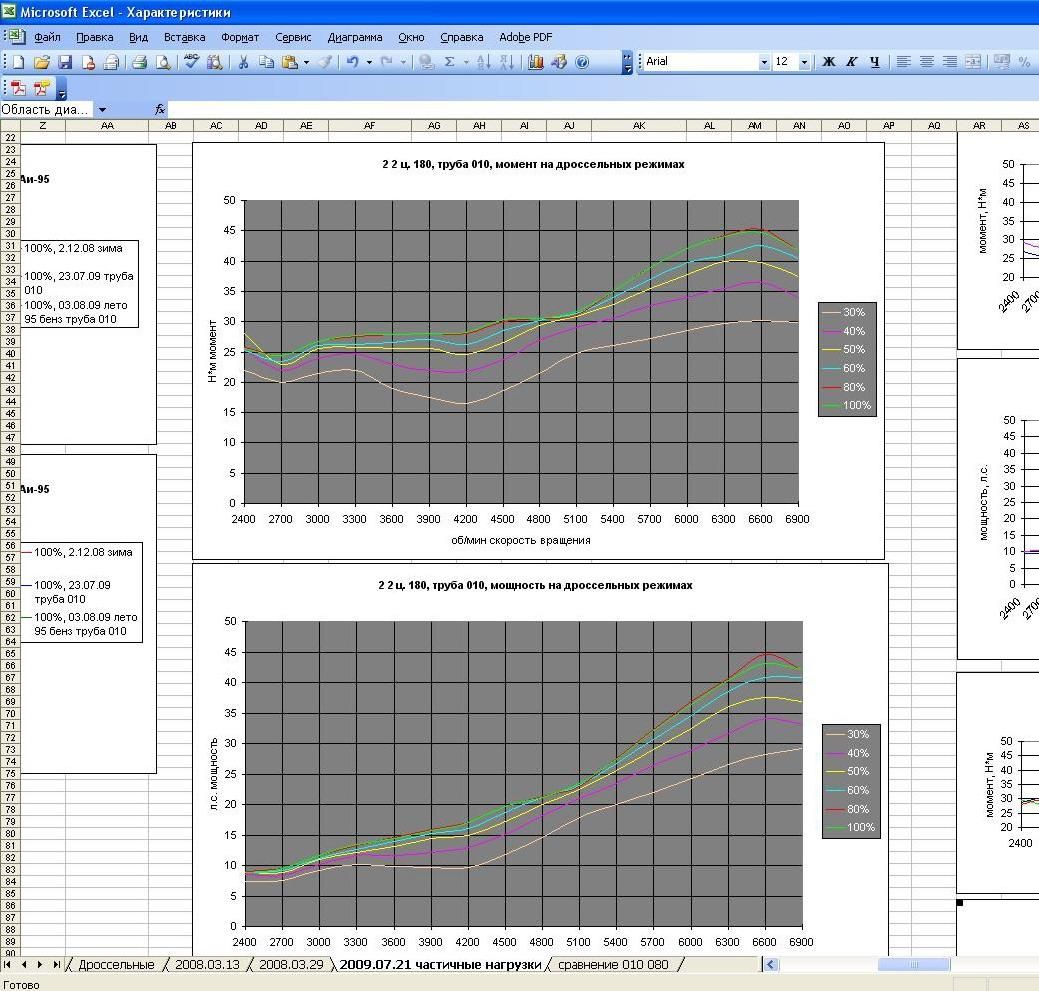Click the first Adobe PDF convert icon
This screenshot has height=991, width=1039.
[x=19, y=87]
